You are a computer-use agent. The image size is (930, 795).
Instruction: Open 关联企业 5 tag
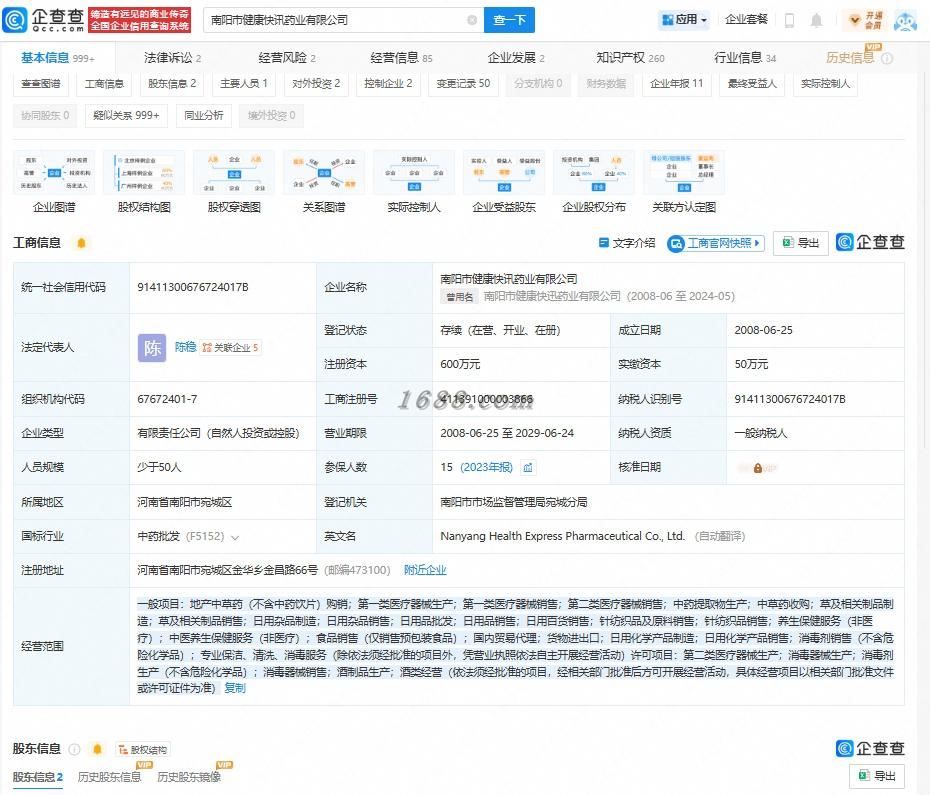pos(230,348)
